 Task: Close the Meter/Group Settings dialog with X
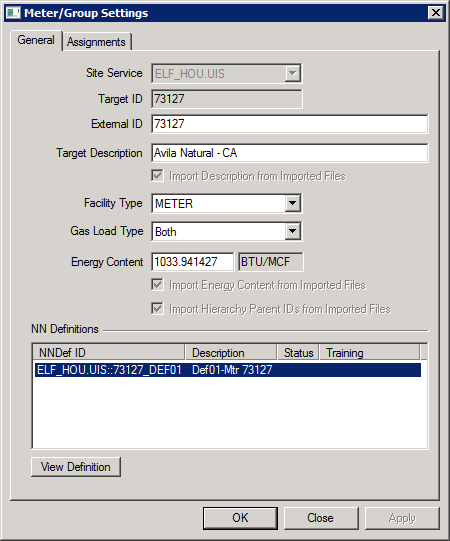pyautogui.click(x=436, y=13)
